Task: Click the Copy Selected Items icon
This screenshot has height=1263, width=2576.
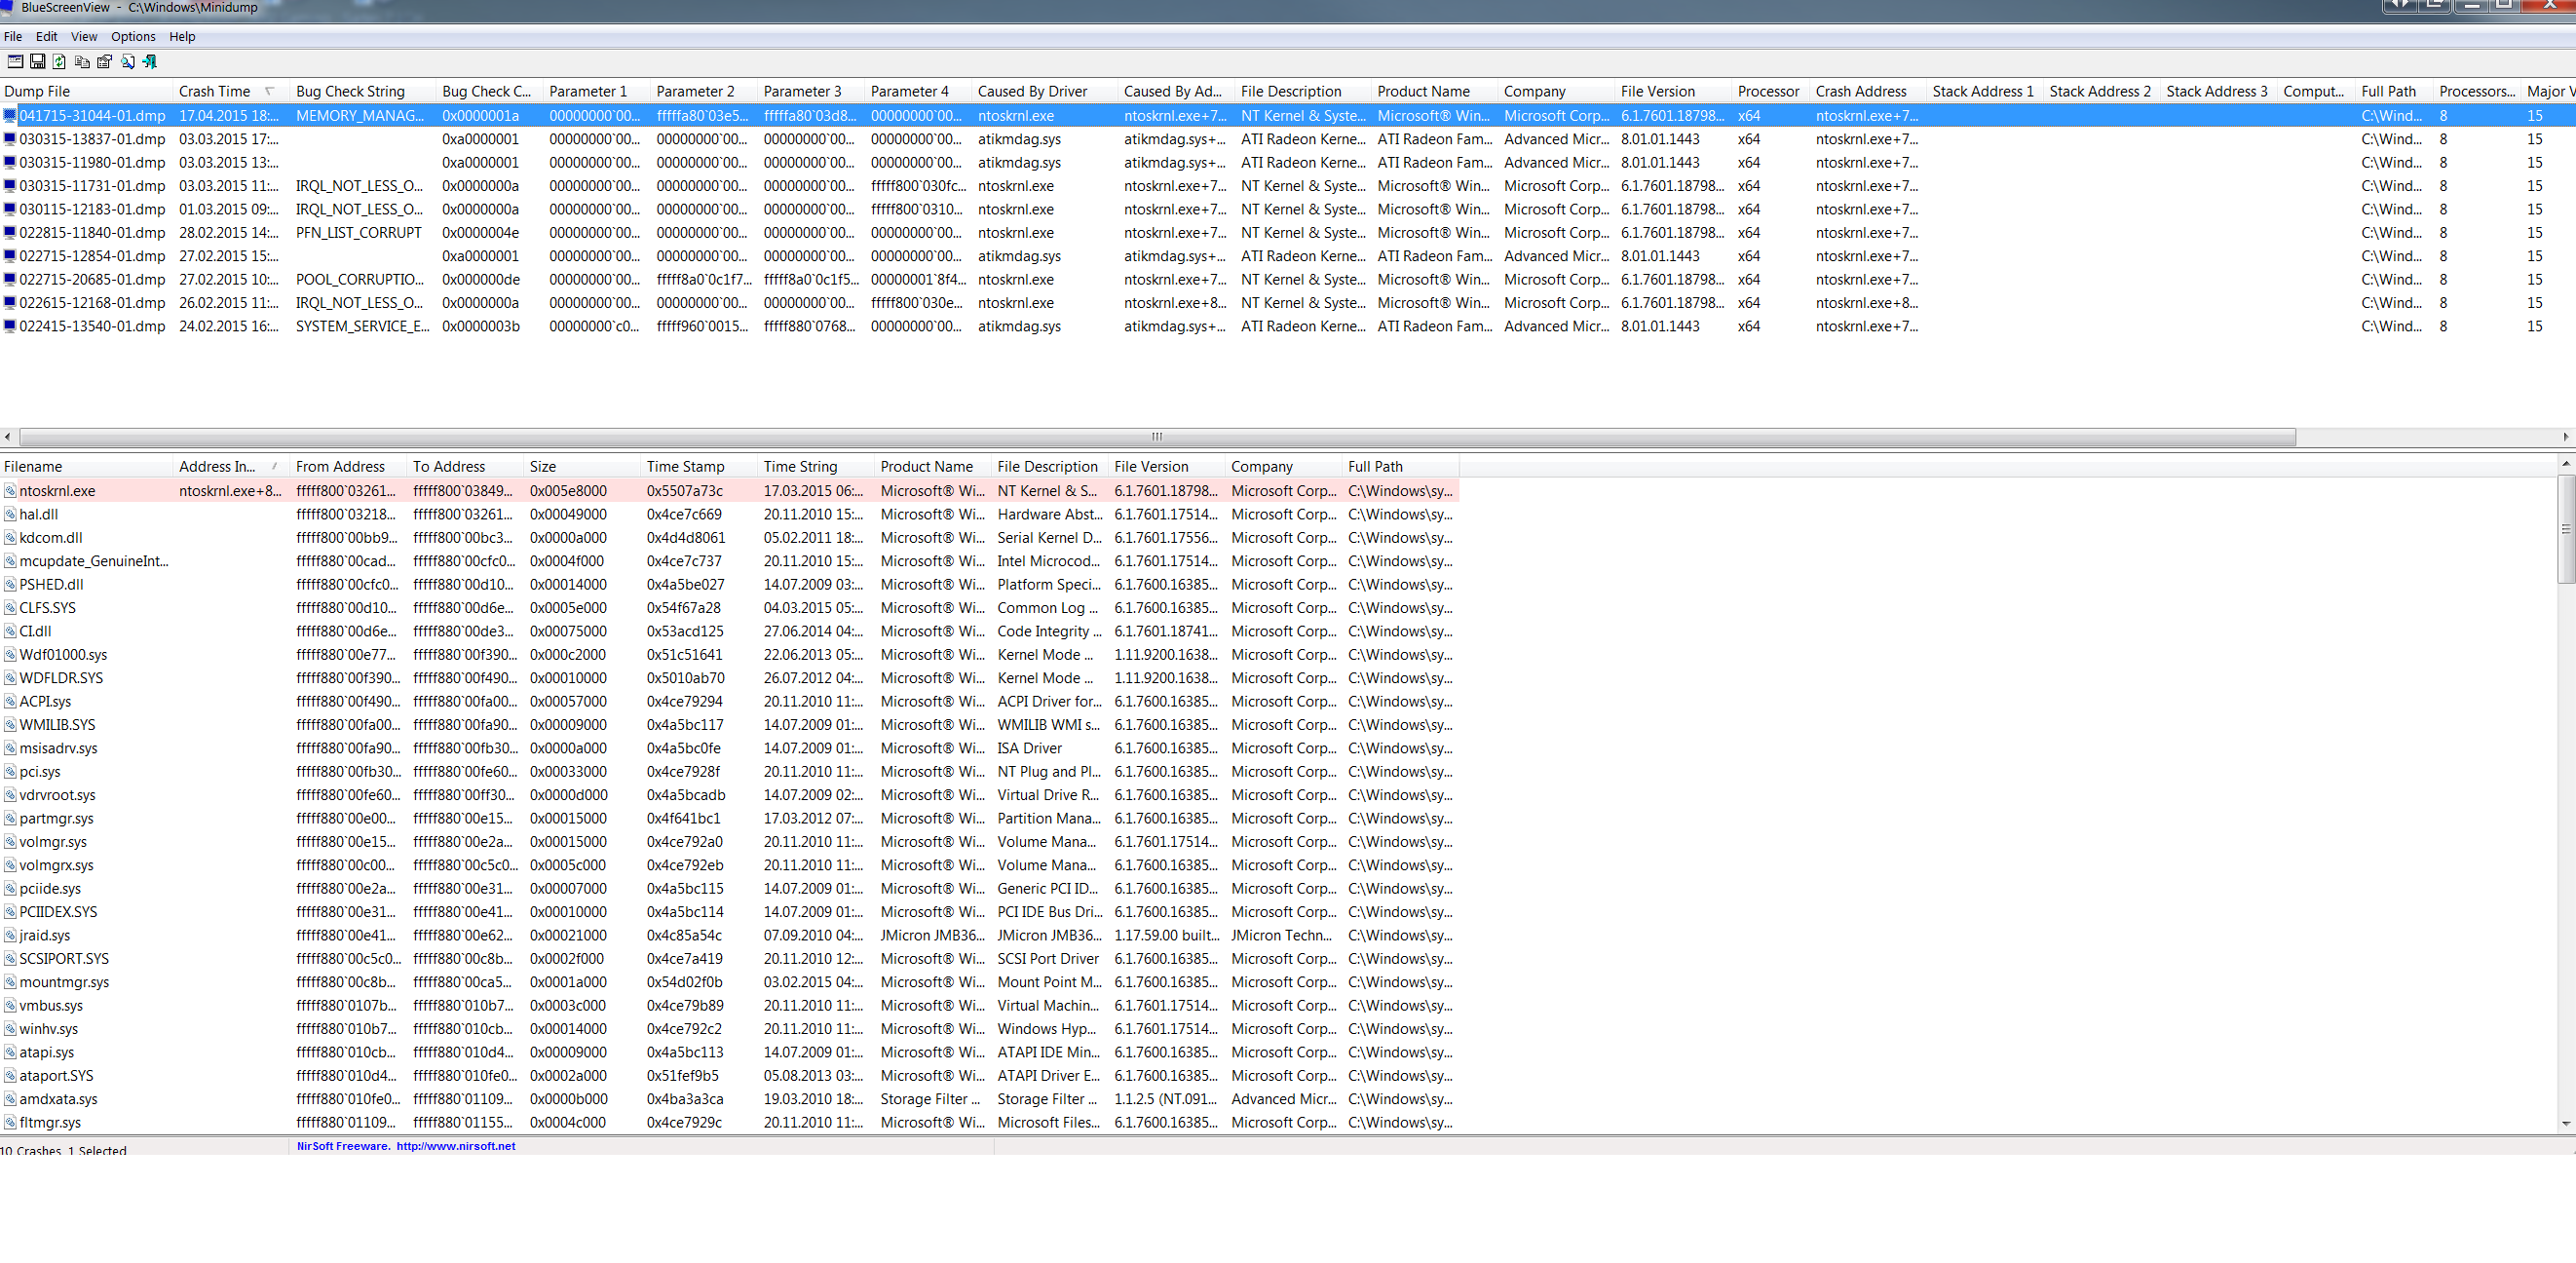Action: (82, 62)
